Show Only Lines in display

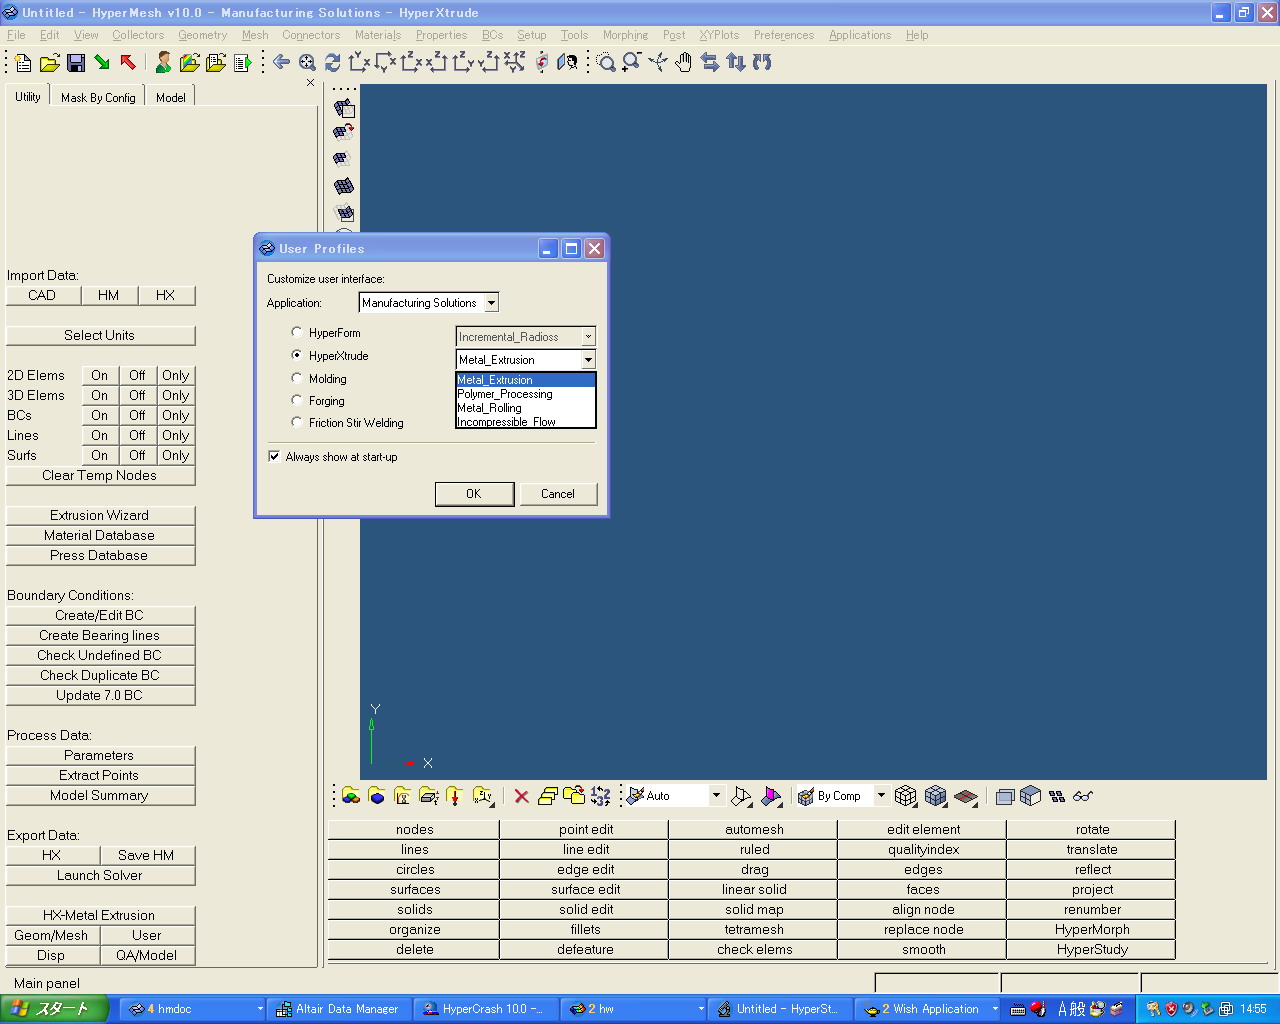pyautogui.click(x=176, y=435)
